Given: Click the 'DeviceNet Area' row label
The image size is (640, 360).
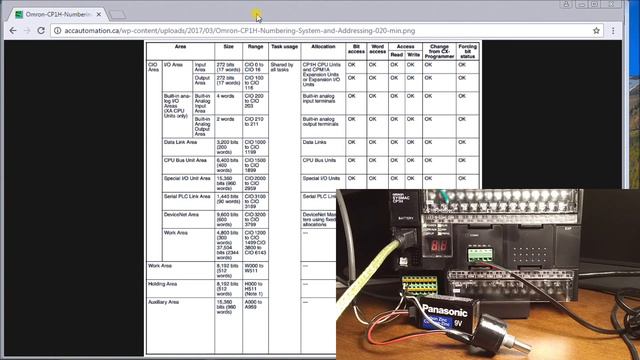Looking at the screenshot, I should (x=181, y=214).
